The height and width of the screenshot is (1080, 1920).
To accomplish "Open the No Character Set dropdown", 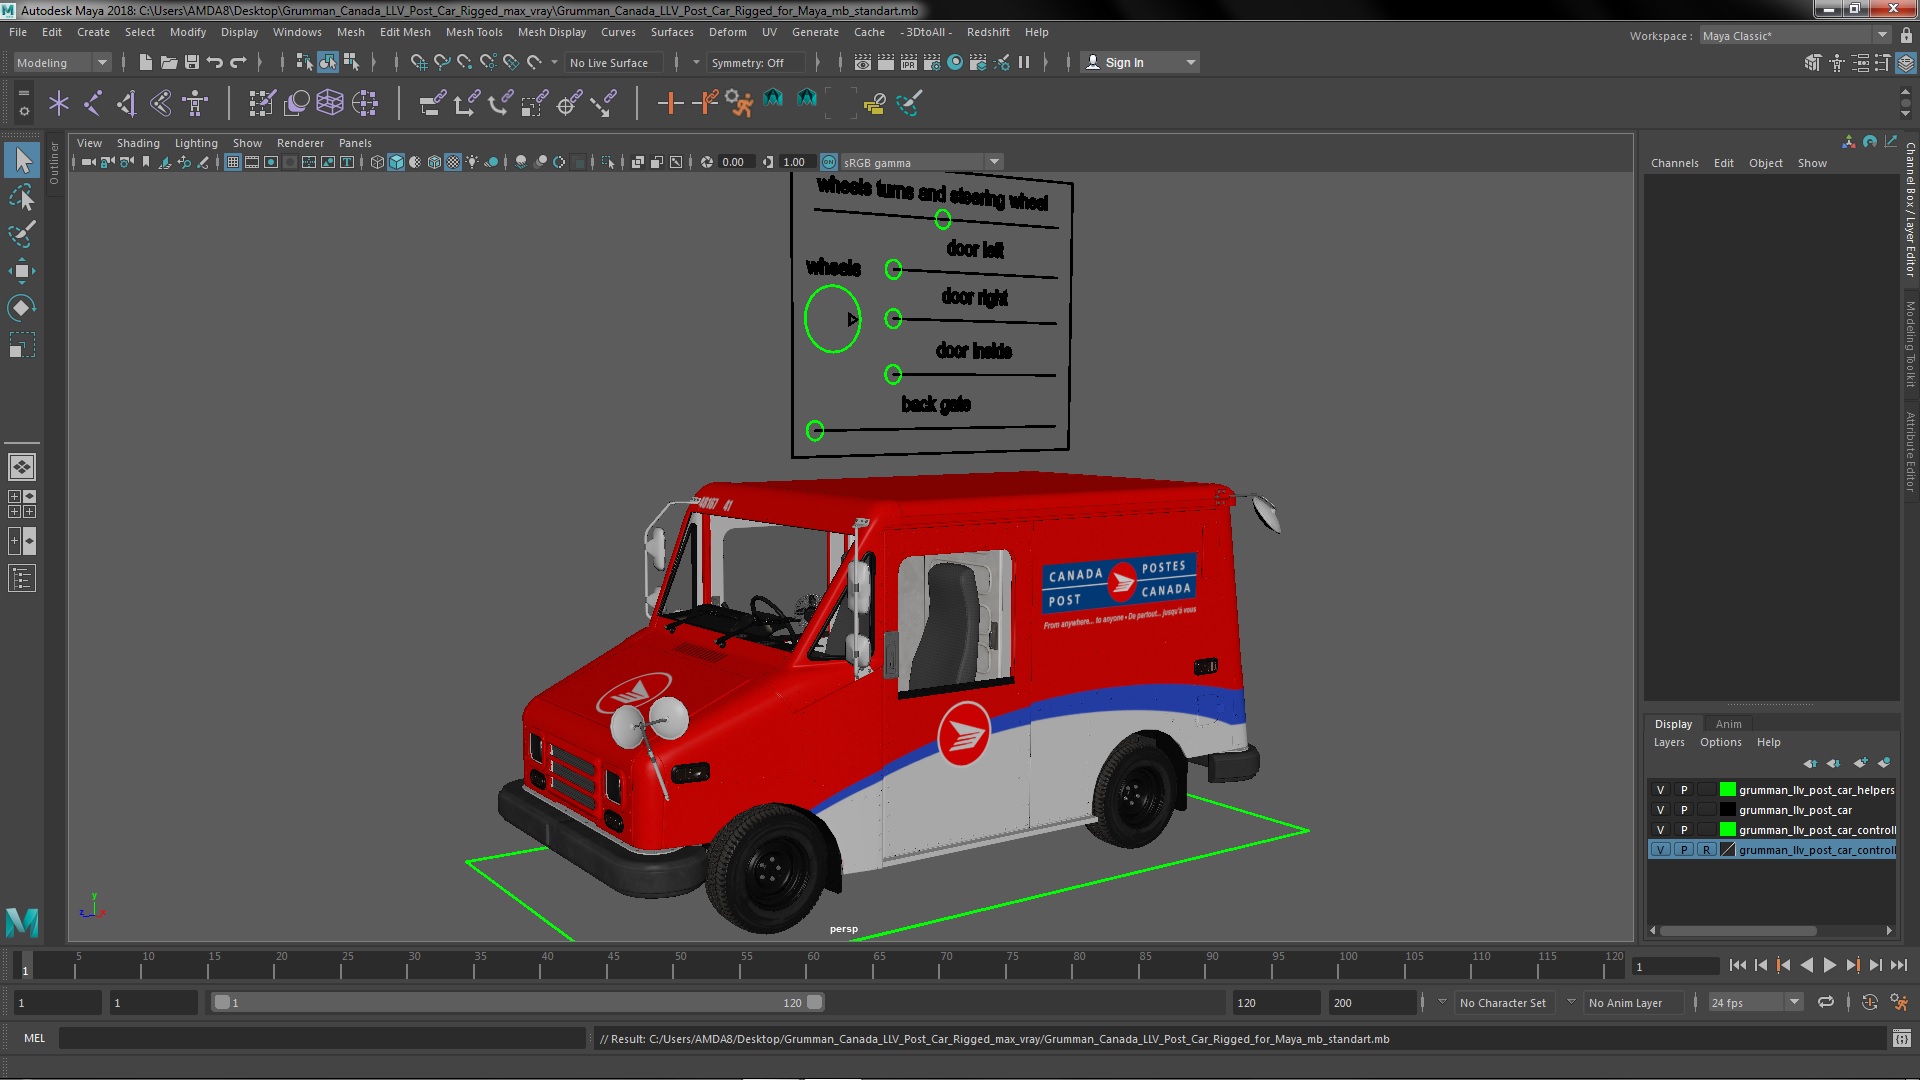I will [1503, 1003].
